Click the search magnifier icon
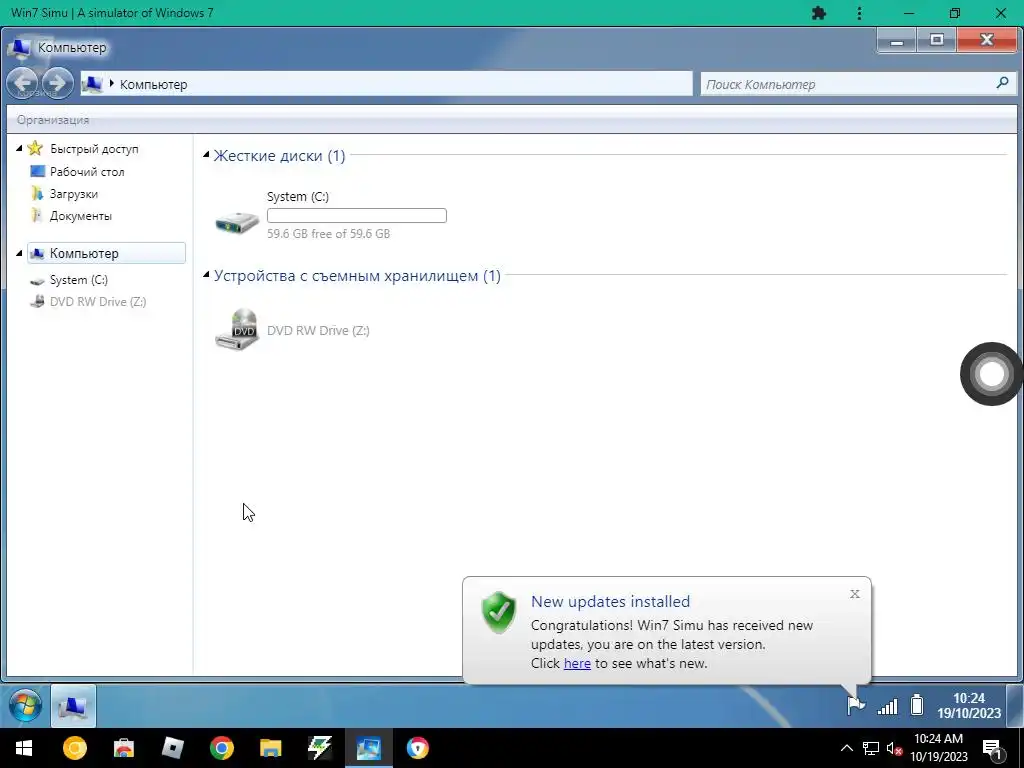The width and height of the screenshot is (1024, 768). (x=1002, y=83)
